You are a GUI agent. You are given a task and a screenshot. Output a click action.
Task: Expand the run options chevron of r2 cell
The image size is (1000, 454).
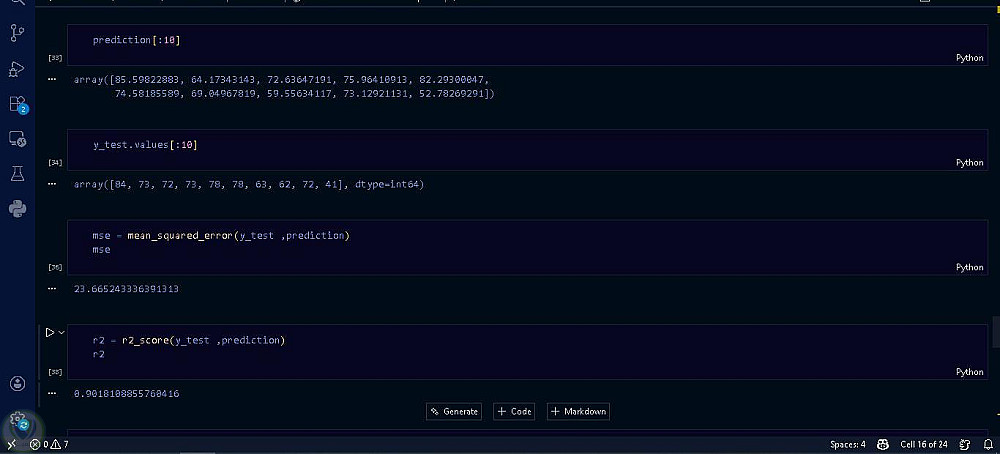coord(62,332)
